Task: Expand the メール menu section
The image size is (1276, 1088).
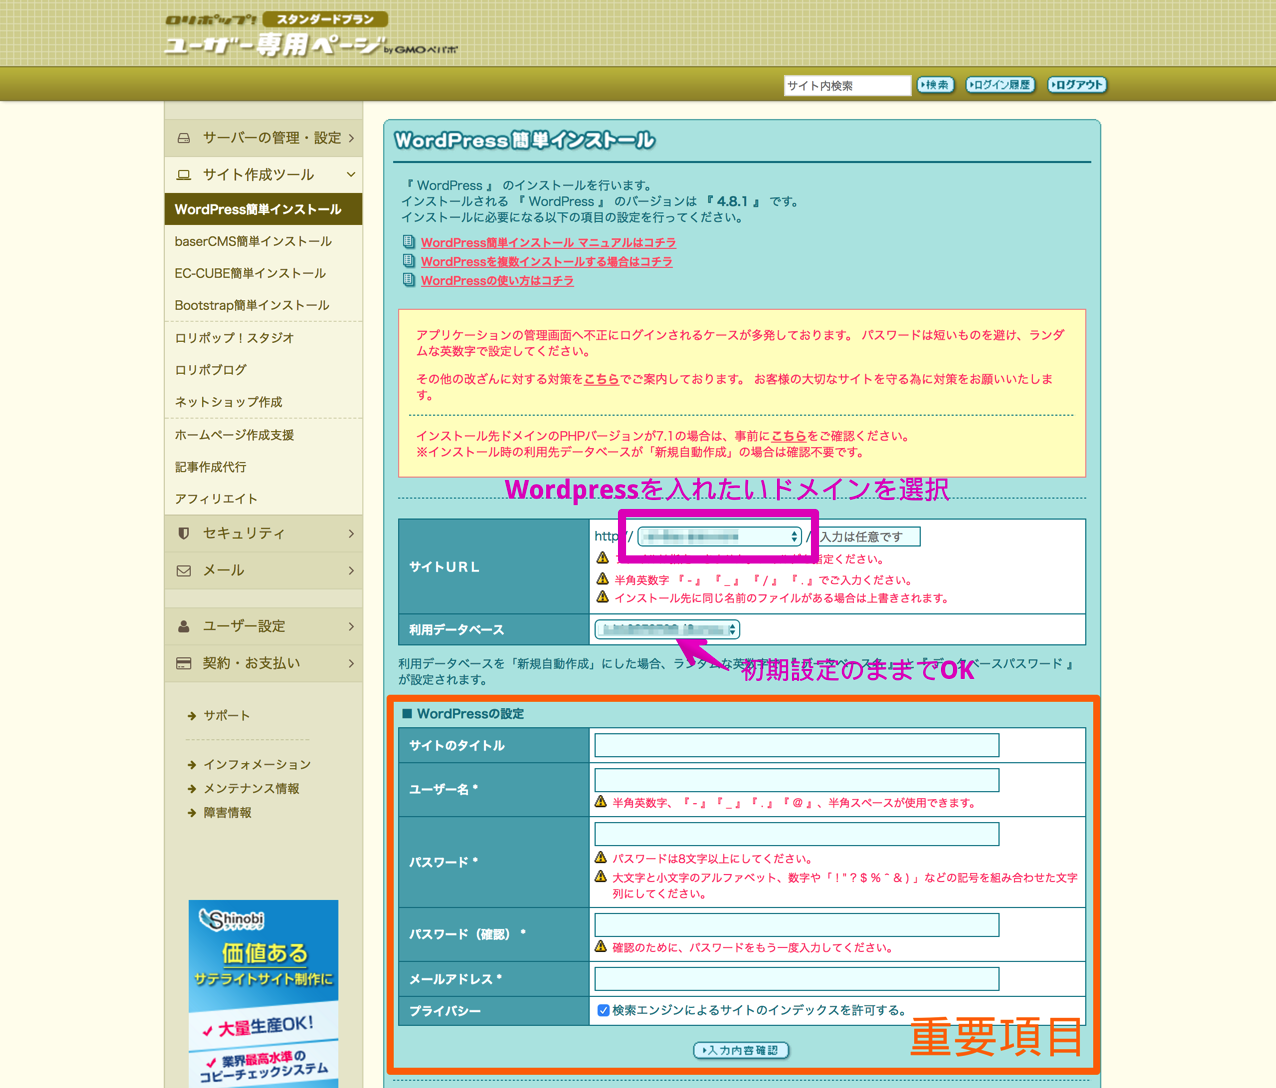Action: click(264, 571)
